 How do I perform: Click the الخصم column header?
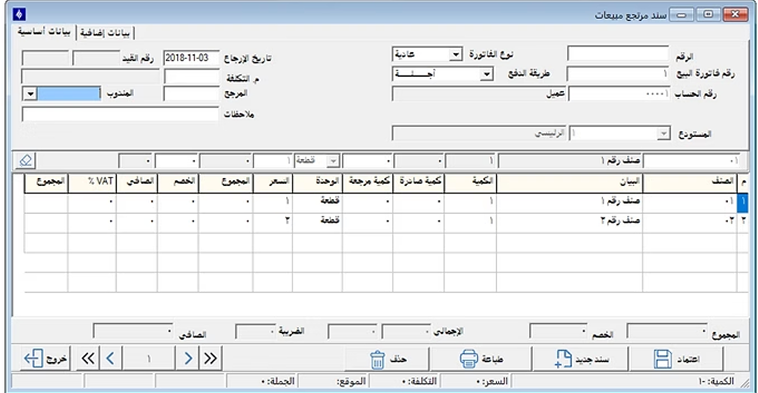pos(178,182)
